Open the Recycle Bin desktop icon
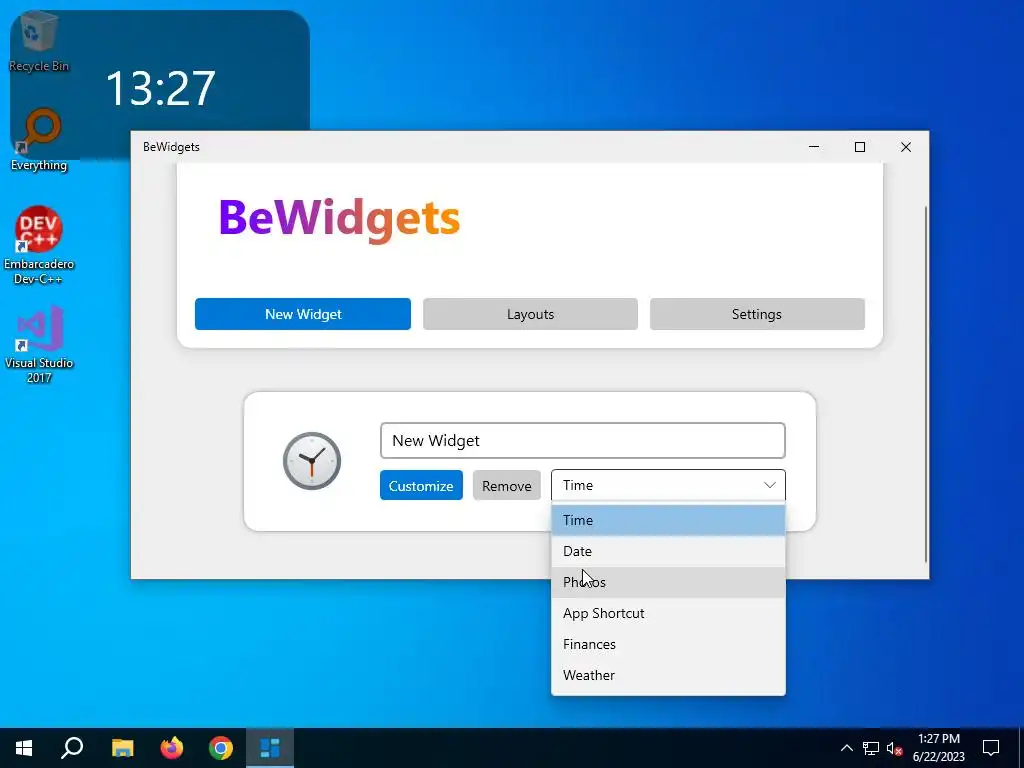This screenshot has height=768, width=1024. point(39,42)
